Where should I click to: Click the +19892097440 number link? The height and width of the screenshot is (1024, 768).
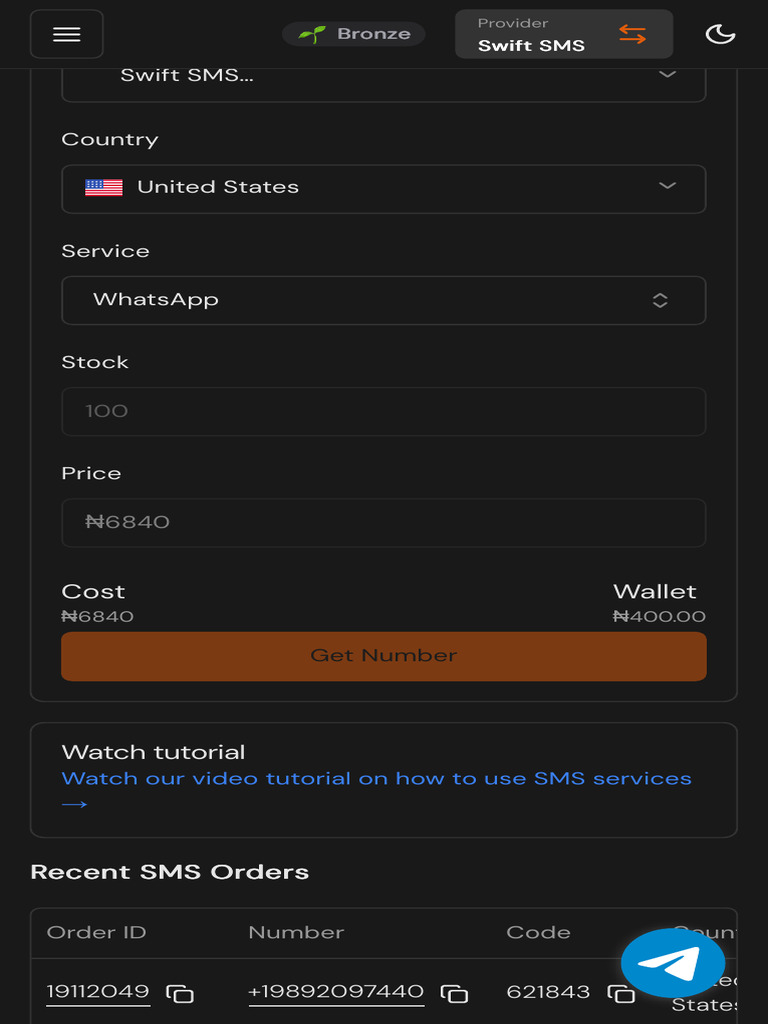point(336,992)
